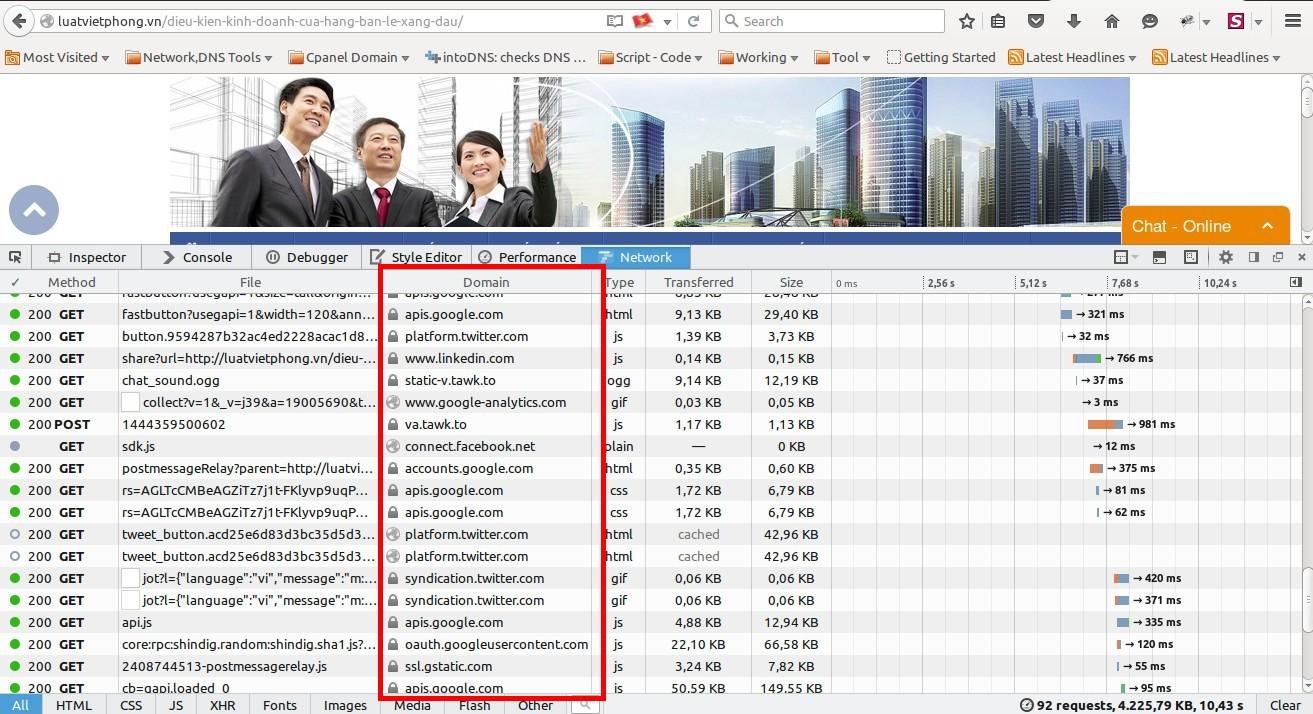Switch to the Style Editor tab

click(x=416, y=257)
